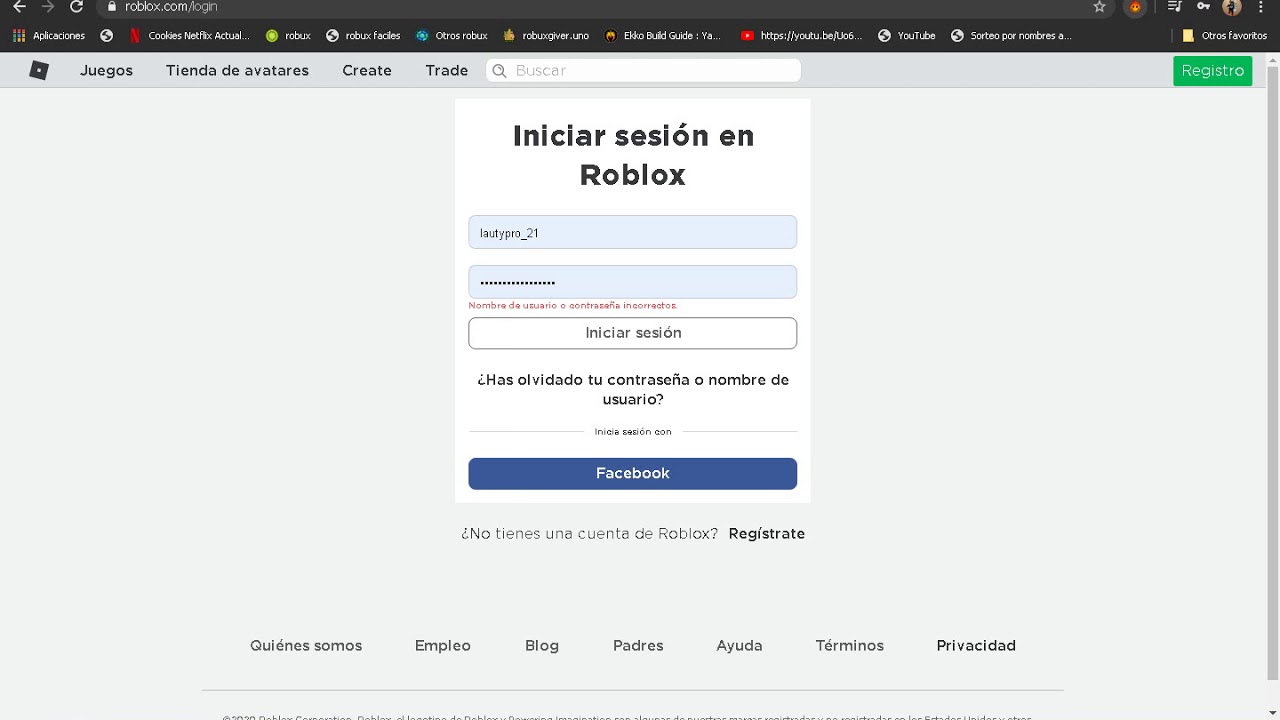Bookmark this page with the star icon
Screen dimensions: 1280x720
point(1100,6)
